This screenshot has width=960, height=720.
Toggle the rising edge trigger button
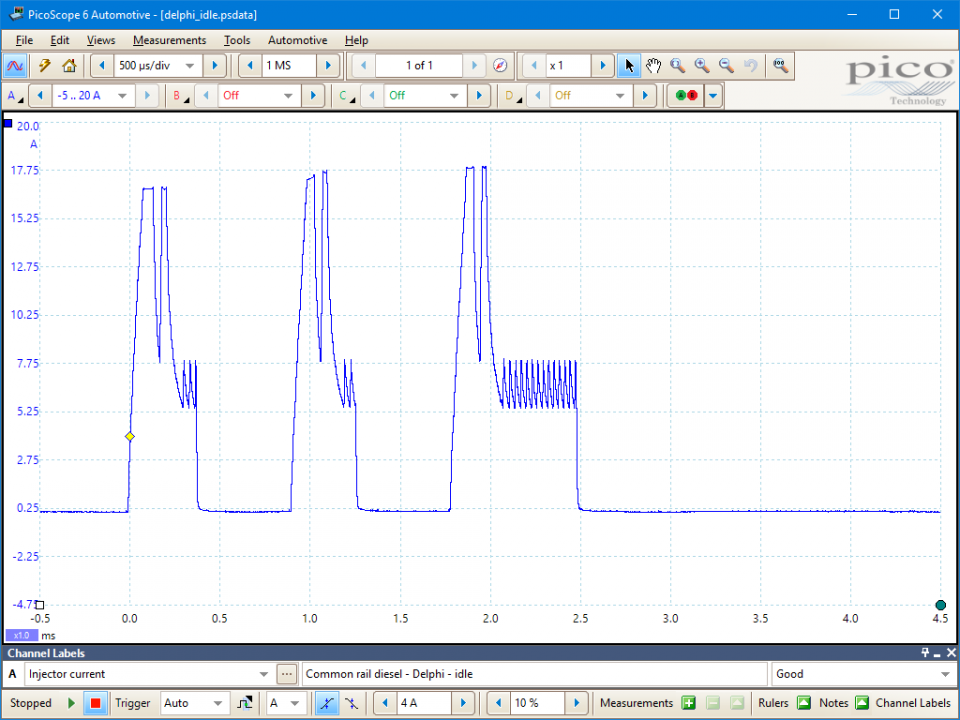tap(327, 703)
